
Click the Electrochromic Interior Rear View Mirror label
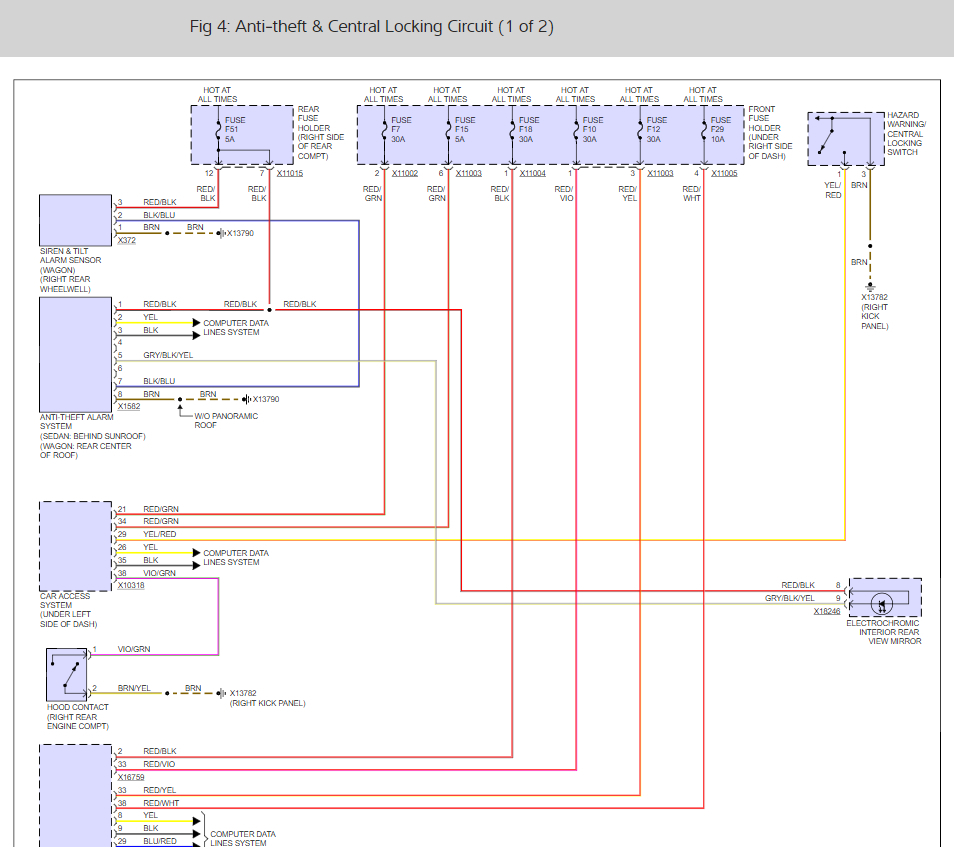tap(883, 632)
